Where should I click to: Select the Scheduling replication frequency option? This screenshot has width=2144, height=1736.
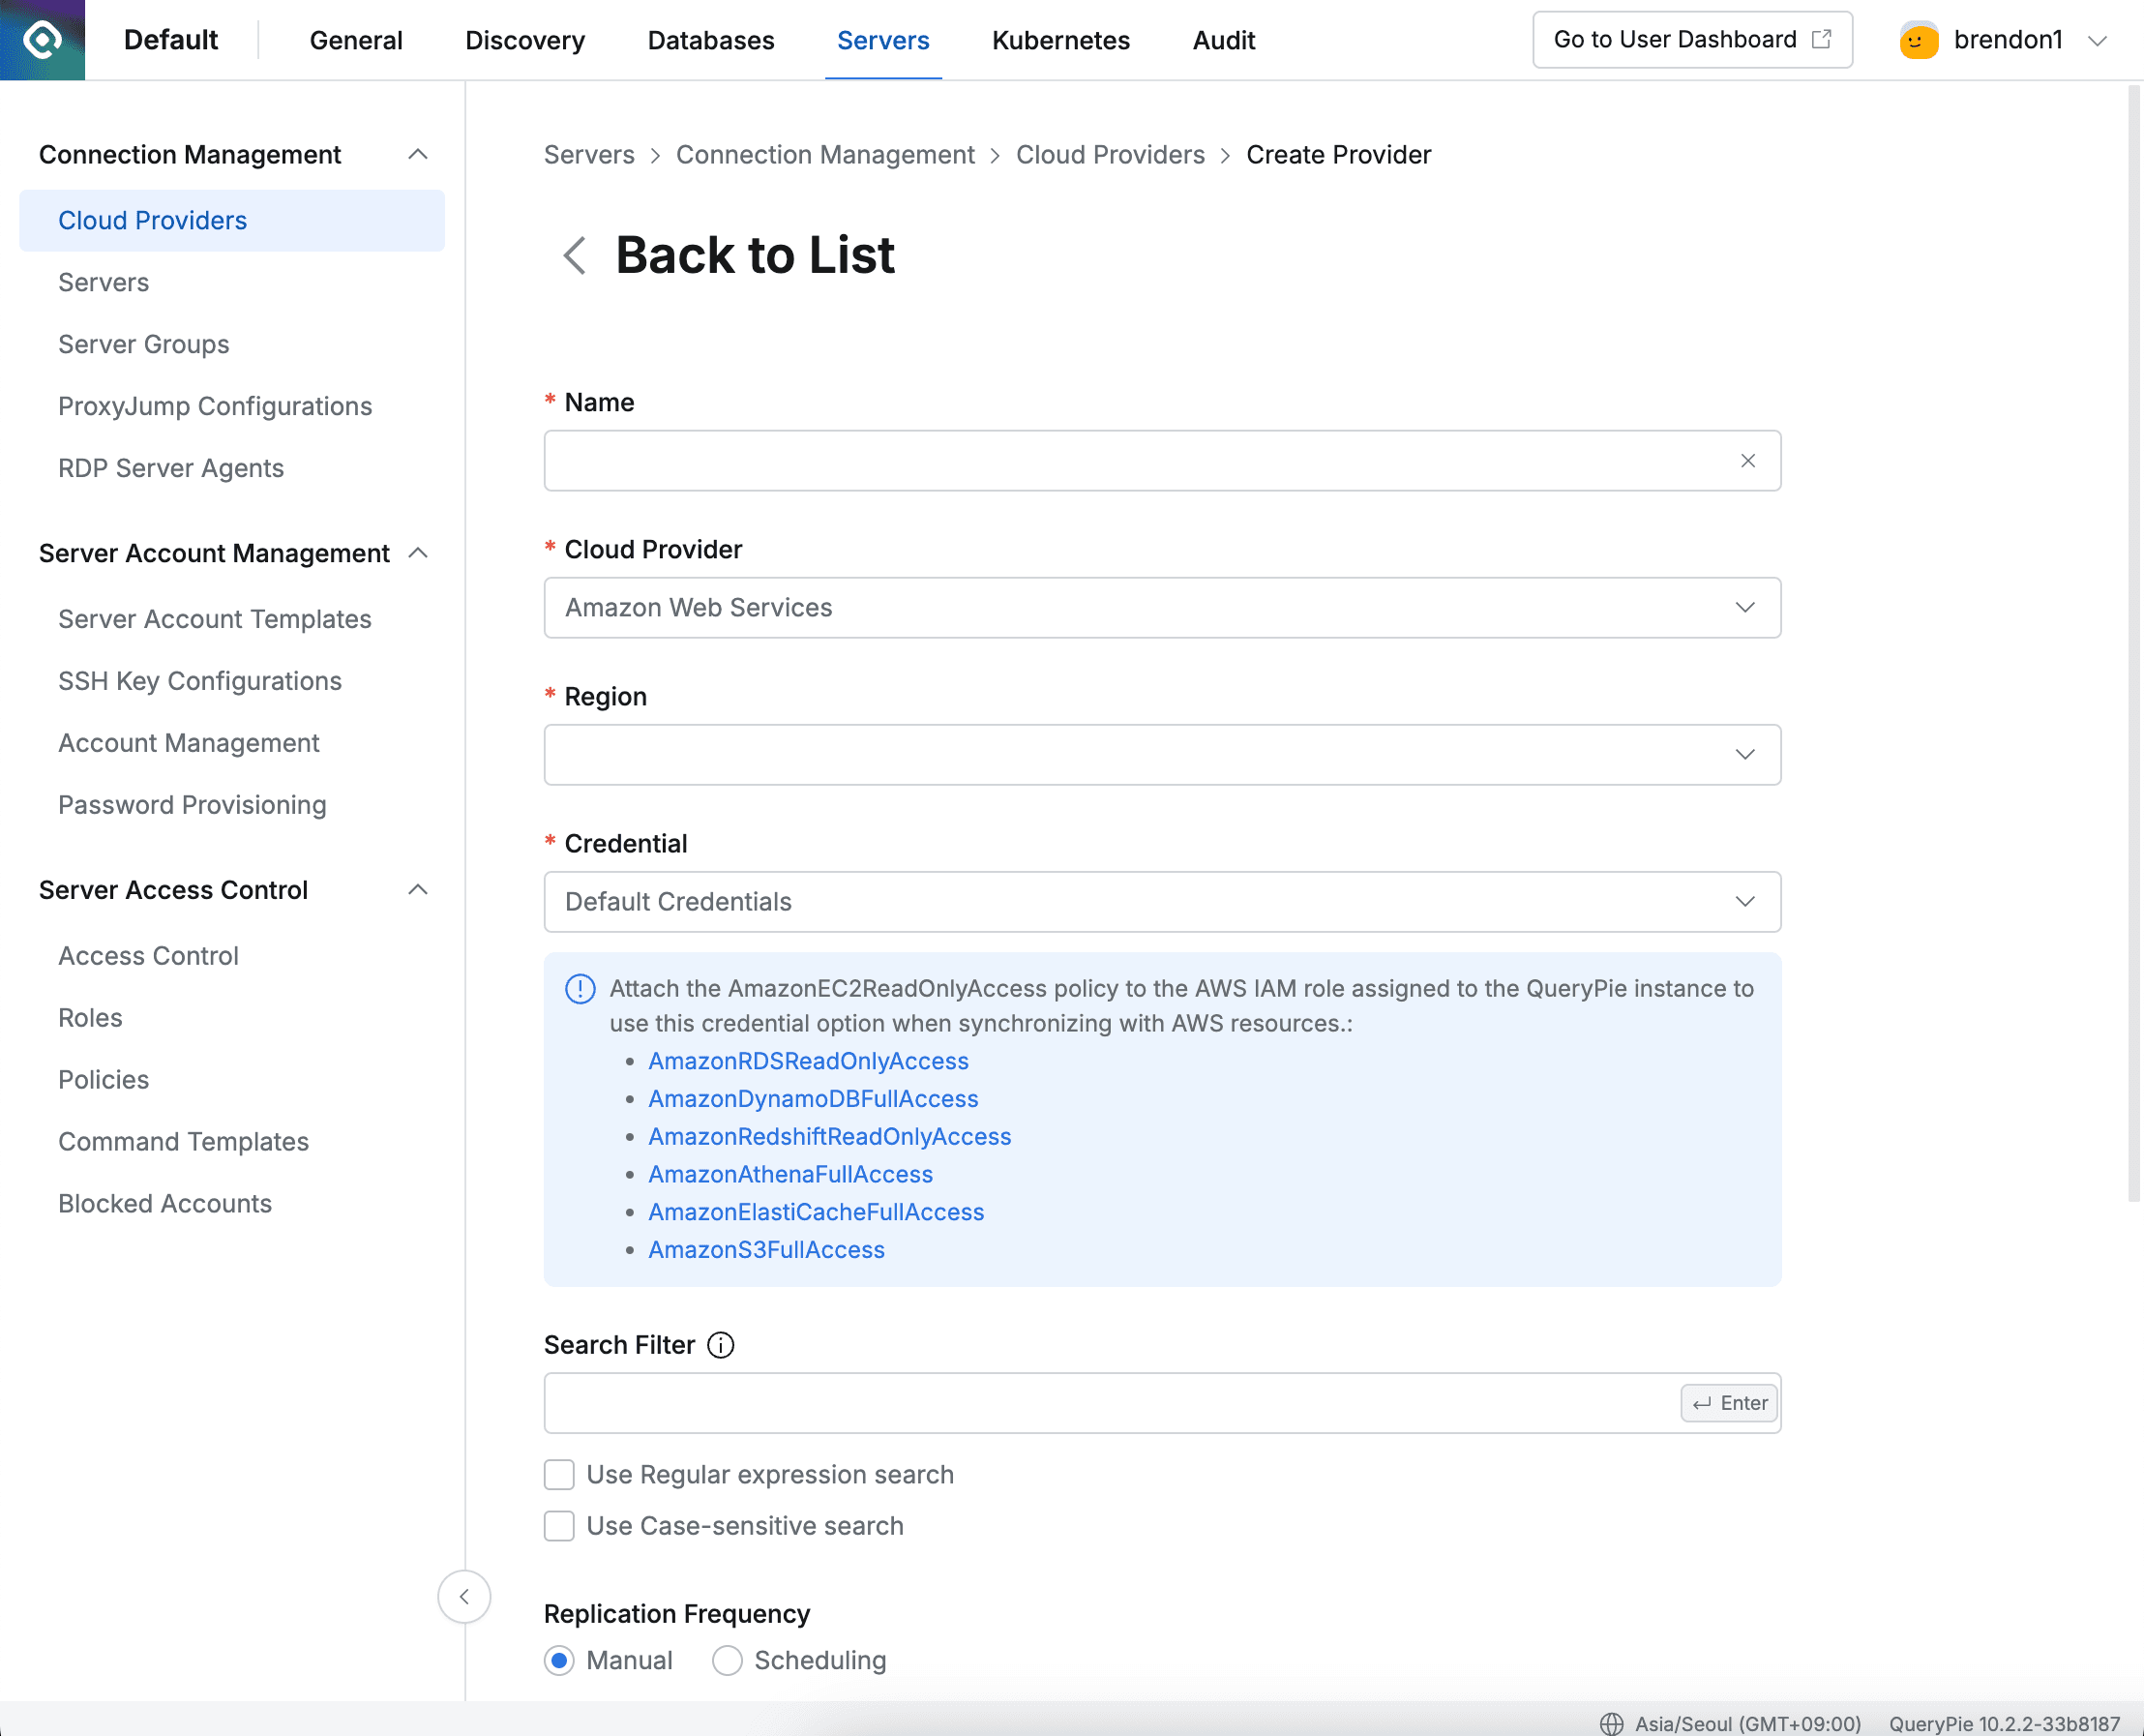point(727,1660)
